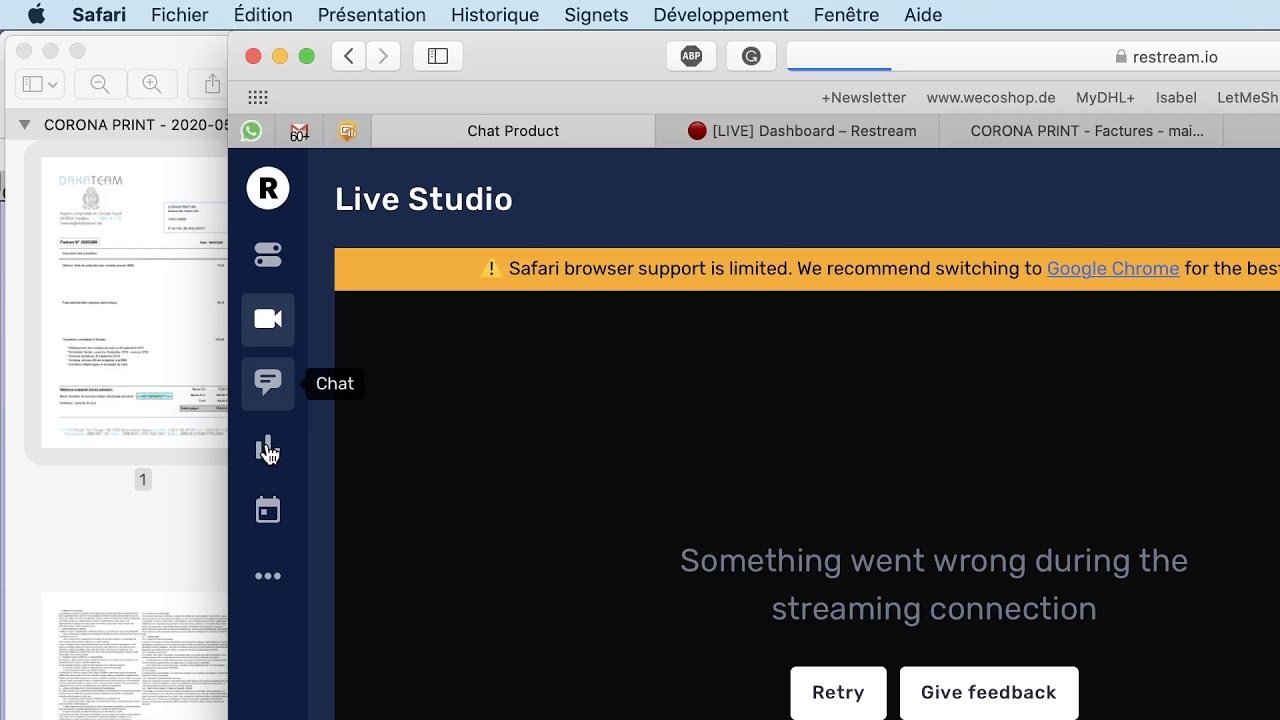Zoom out in the Preview window
This screenshot has width=1280, height=720.
pos(100,84)
